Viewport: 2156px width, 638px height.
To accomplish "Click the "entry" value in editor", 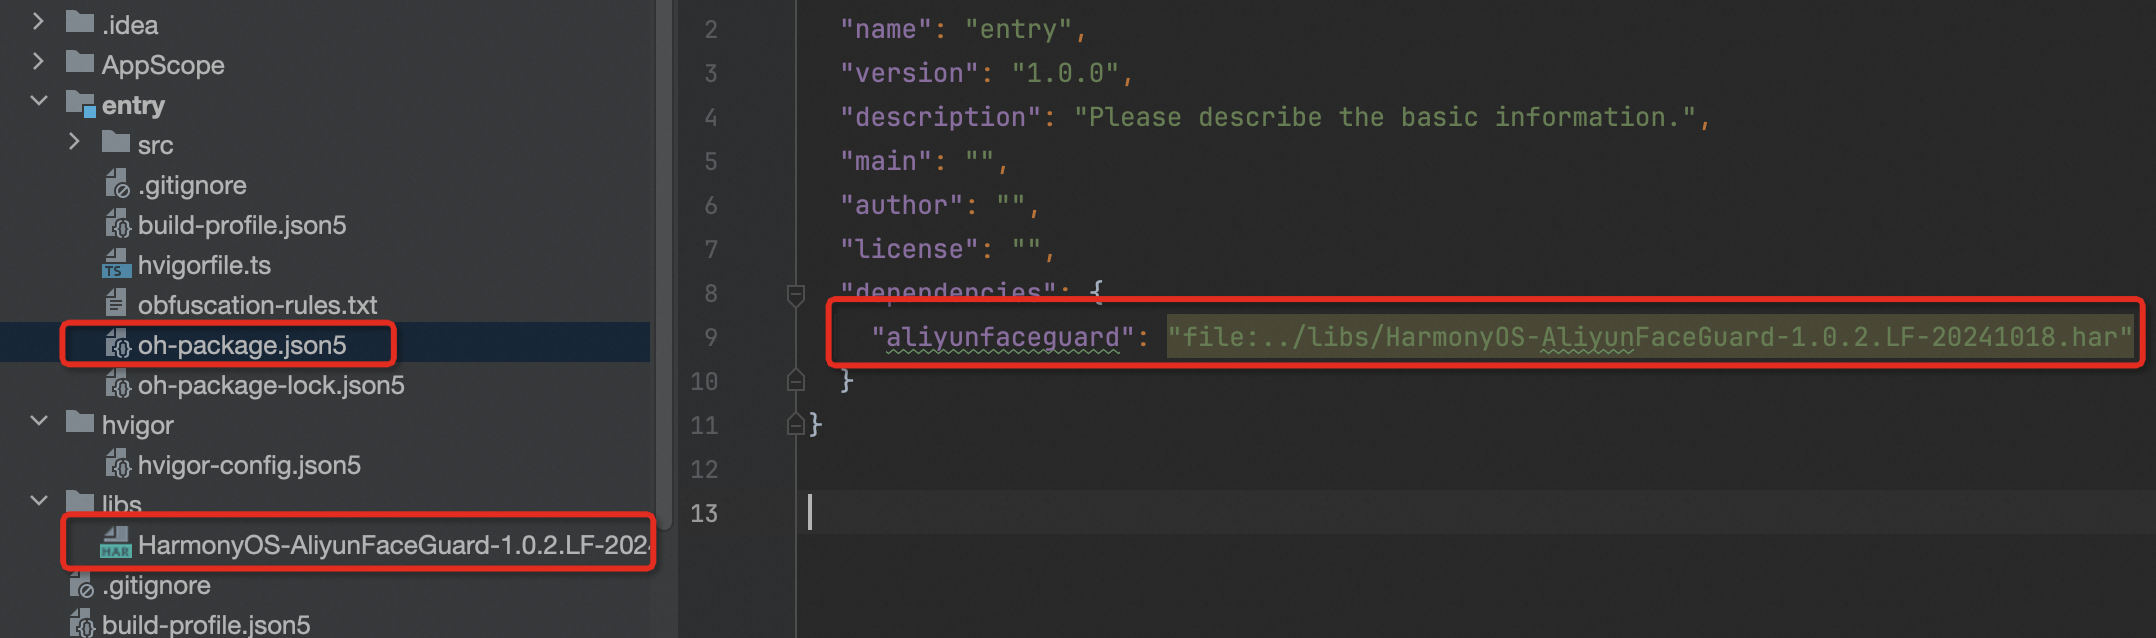I will pyautogui.click(x=1018, y=29).
